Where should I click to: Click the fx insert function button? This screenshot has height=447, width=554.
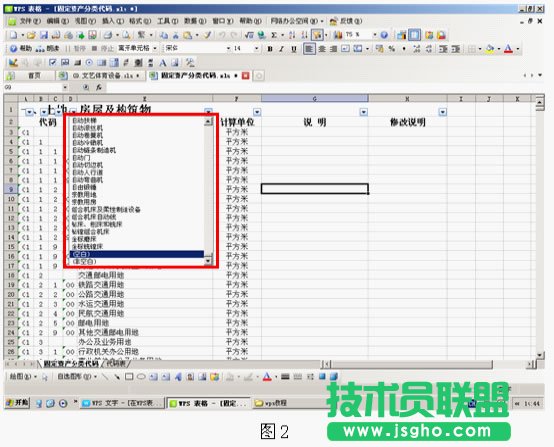(99, 87)
